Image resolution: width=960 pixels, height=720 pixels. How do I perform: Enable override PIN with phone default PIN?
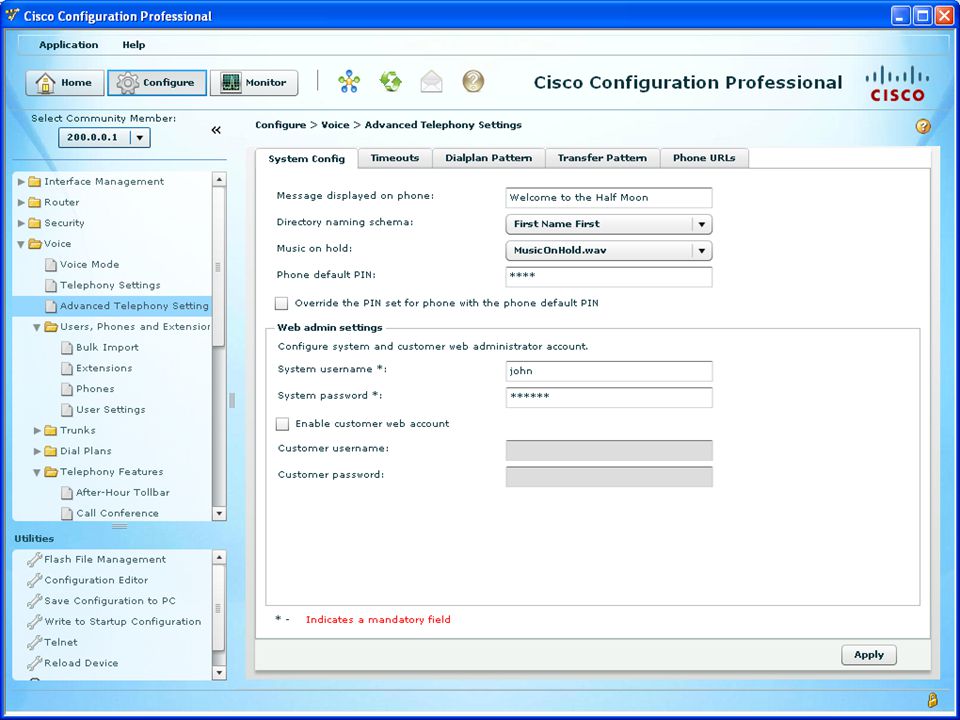point(282,303)
